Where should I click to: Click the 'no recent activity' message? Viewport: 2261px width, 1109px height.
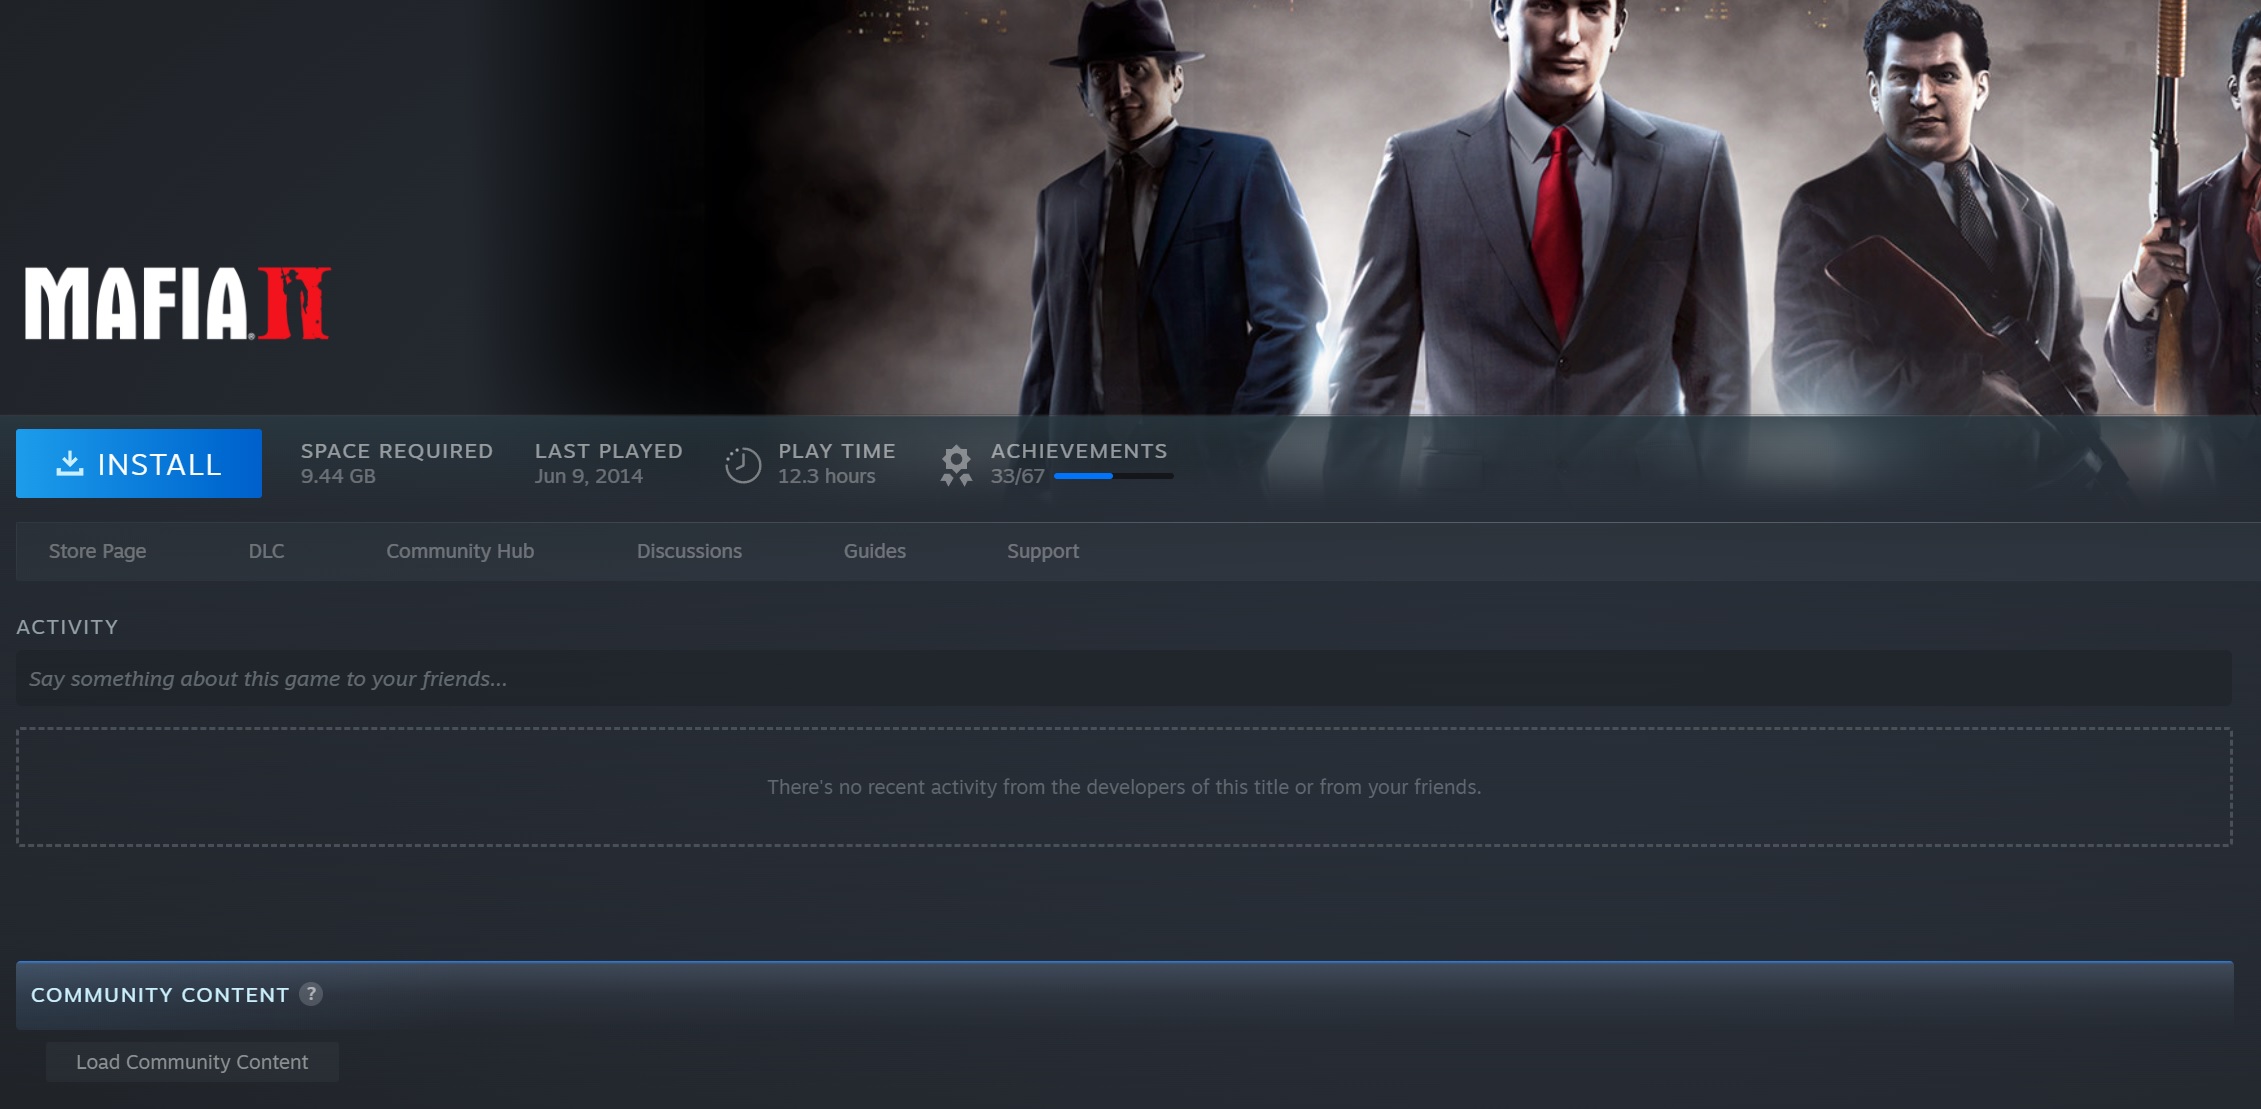point(1124,787)
